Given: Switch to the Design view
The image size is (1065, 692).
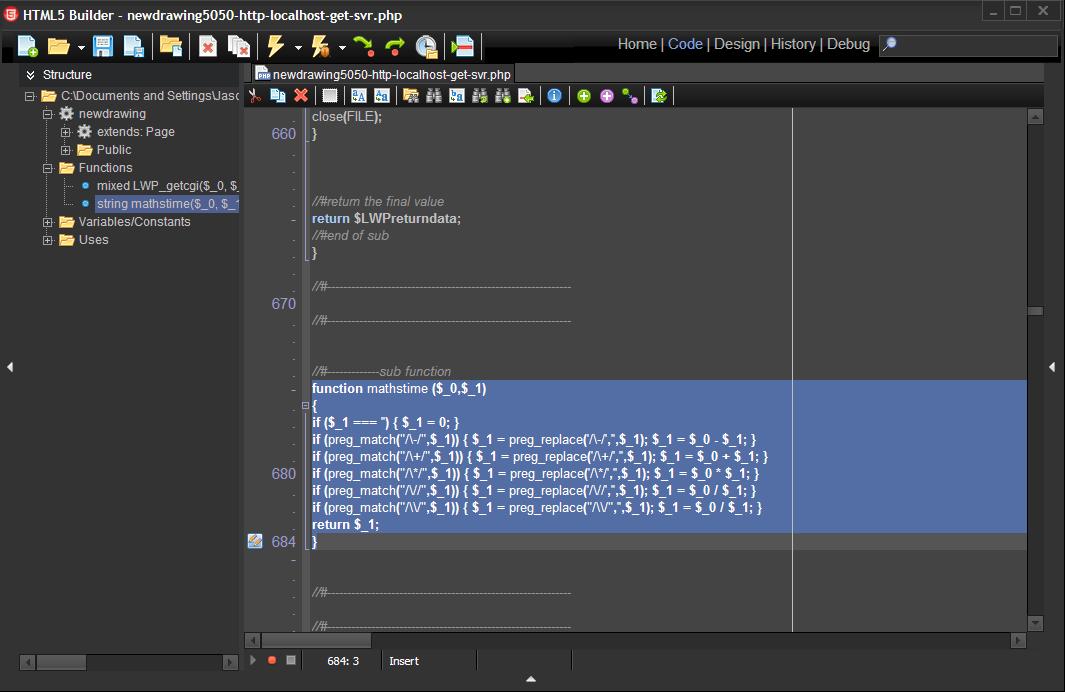Looking at the screenshot, I should (737, 44).
